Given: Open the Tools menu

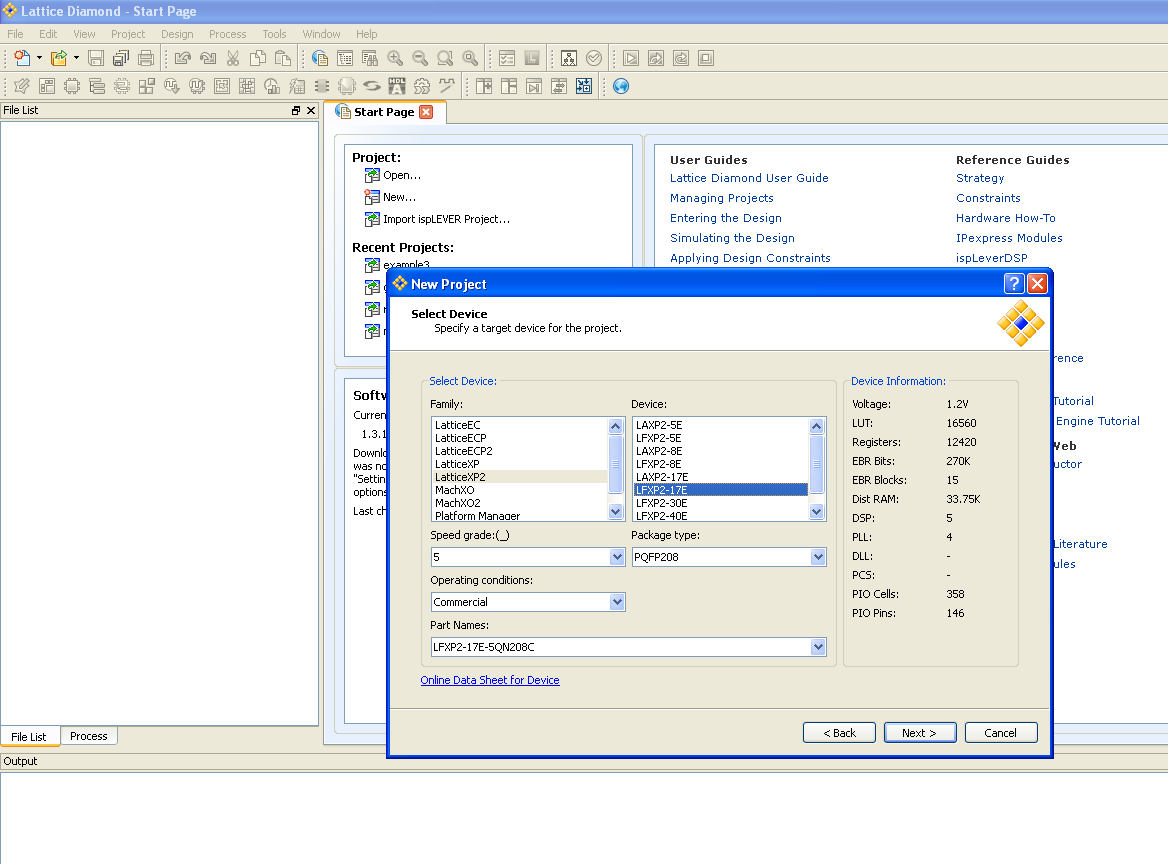Looking at the screenshot, I should point(274,34).
